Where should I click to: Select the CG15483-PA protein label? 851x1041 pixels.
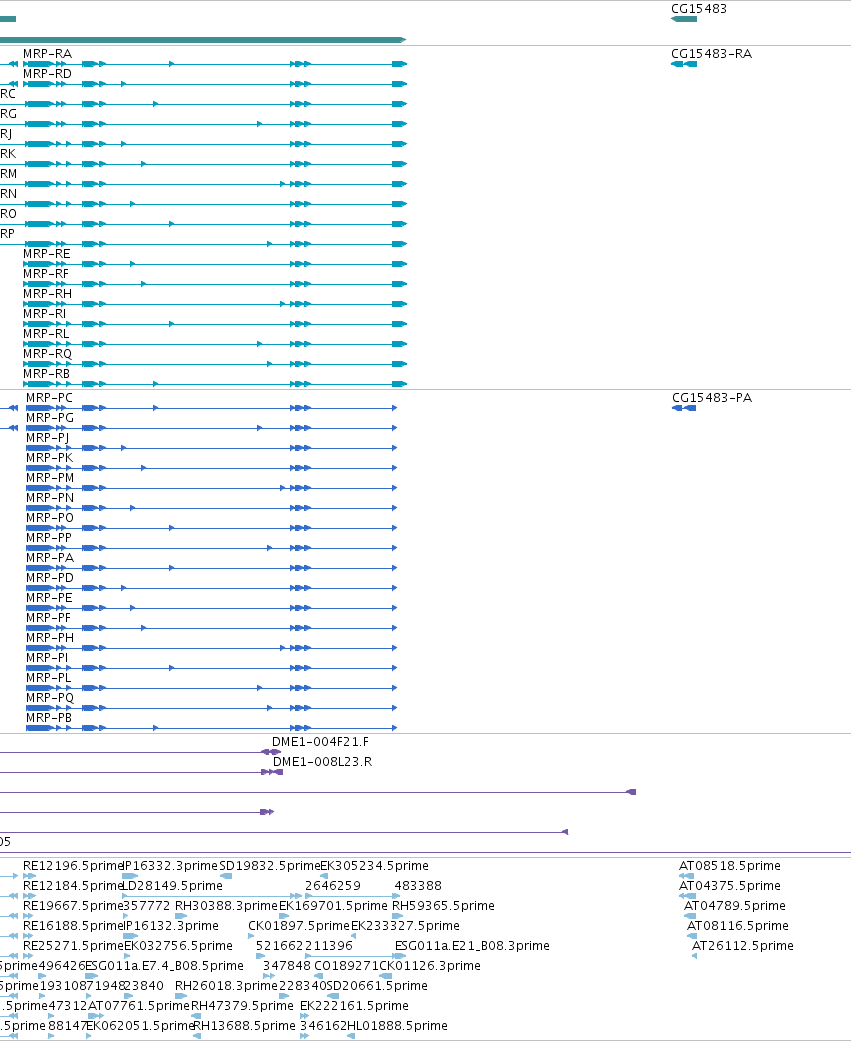pos(712,398)
